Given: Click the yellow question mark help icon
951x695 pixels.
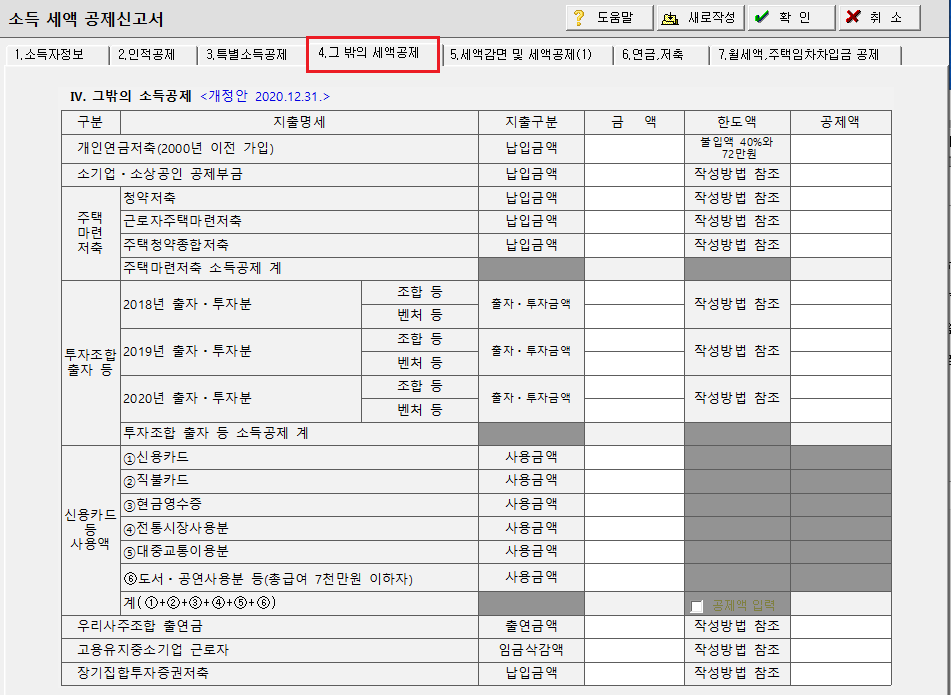Looking at the screenshot, I should click(579, 18).
